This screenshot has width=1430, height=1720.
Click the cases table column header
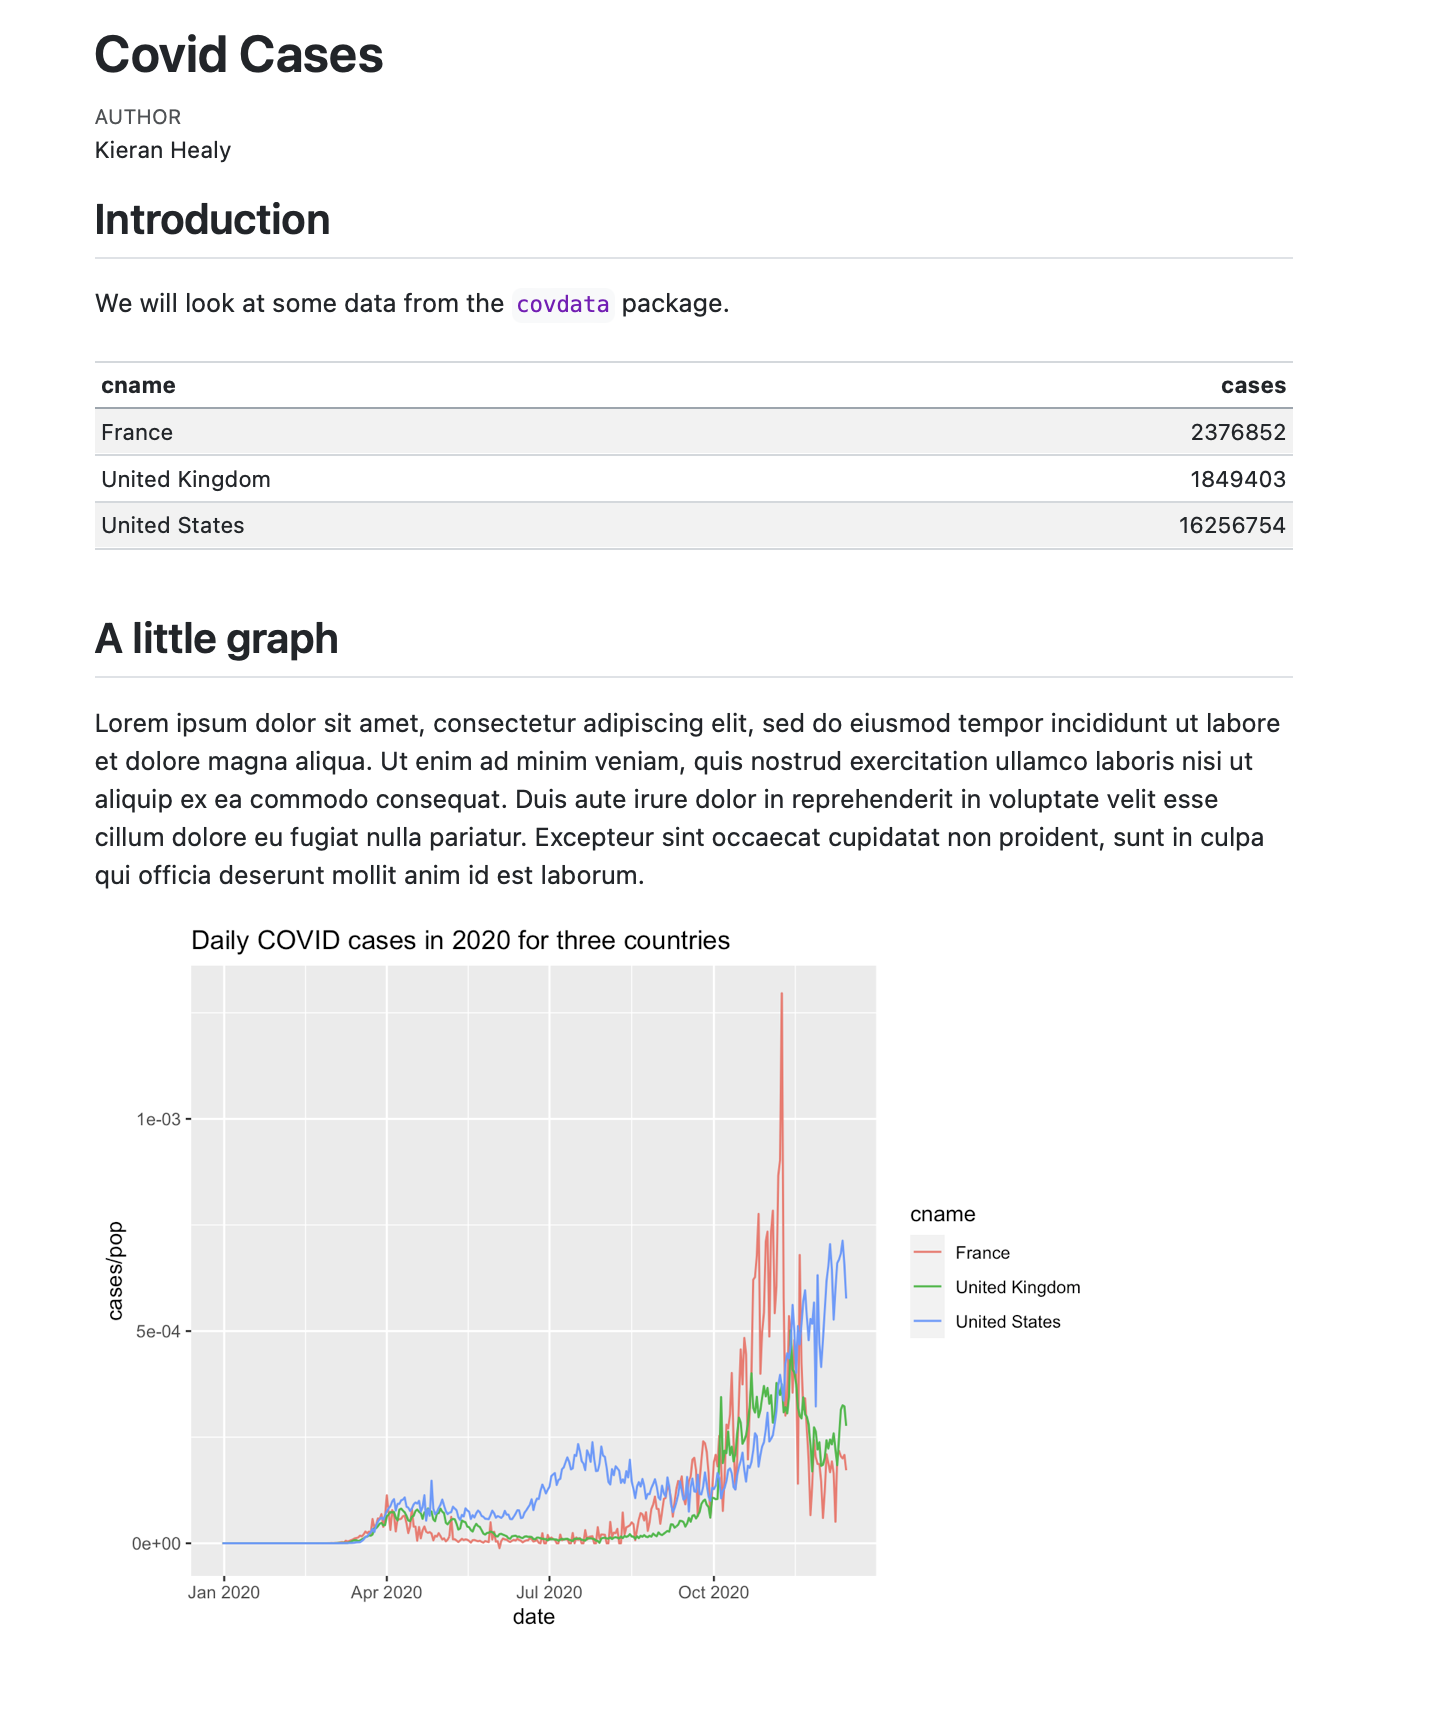pyautogui.click(x=1253, y=386)
